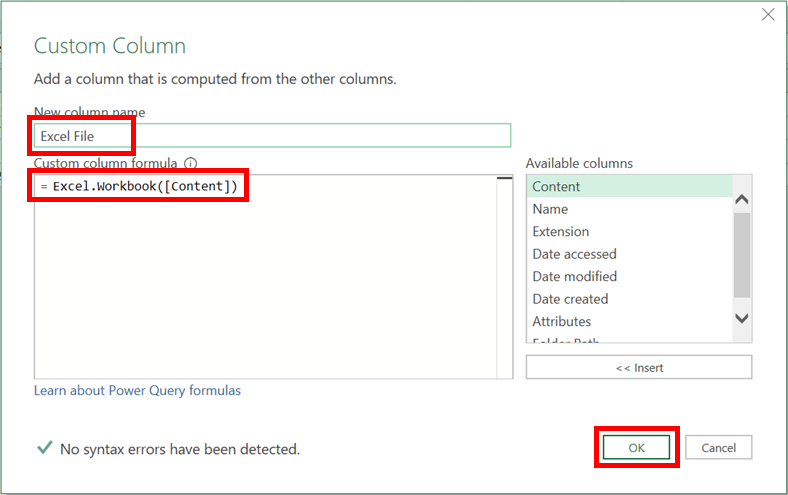
Task: Click the Available columns scrollbar thumb
Action: pyautogui.click(x=741, y=255)
